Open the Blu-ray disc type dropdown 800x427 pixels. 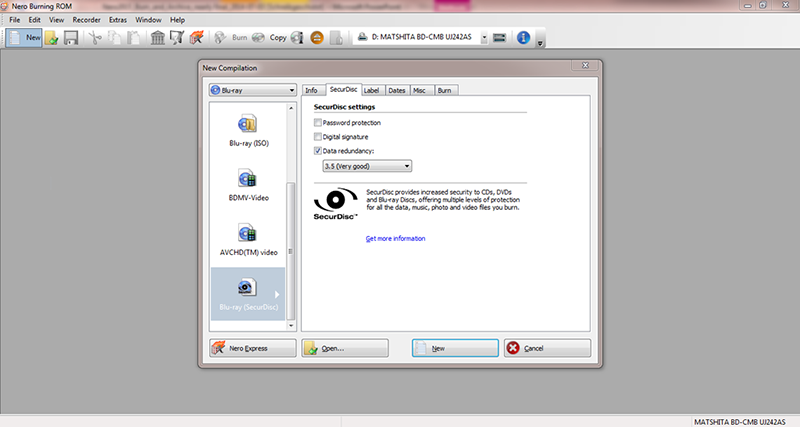(x=253, y=90)
